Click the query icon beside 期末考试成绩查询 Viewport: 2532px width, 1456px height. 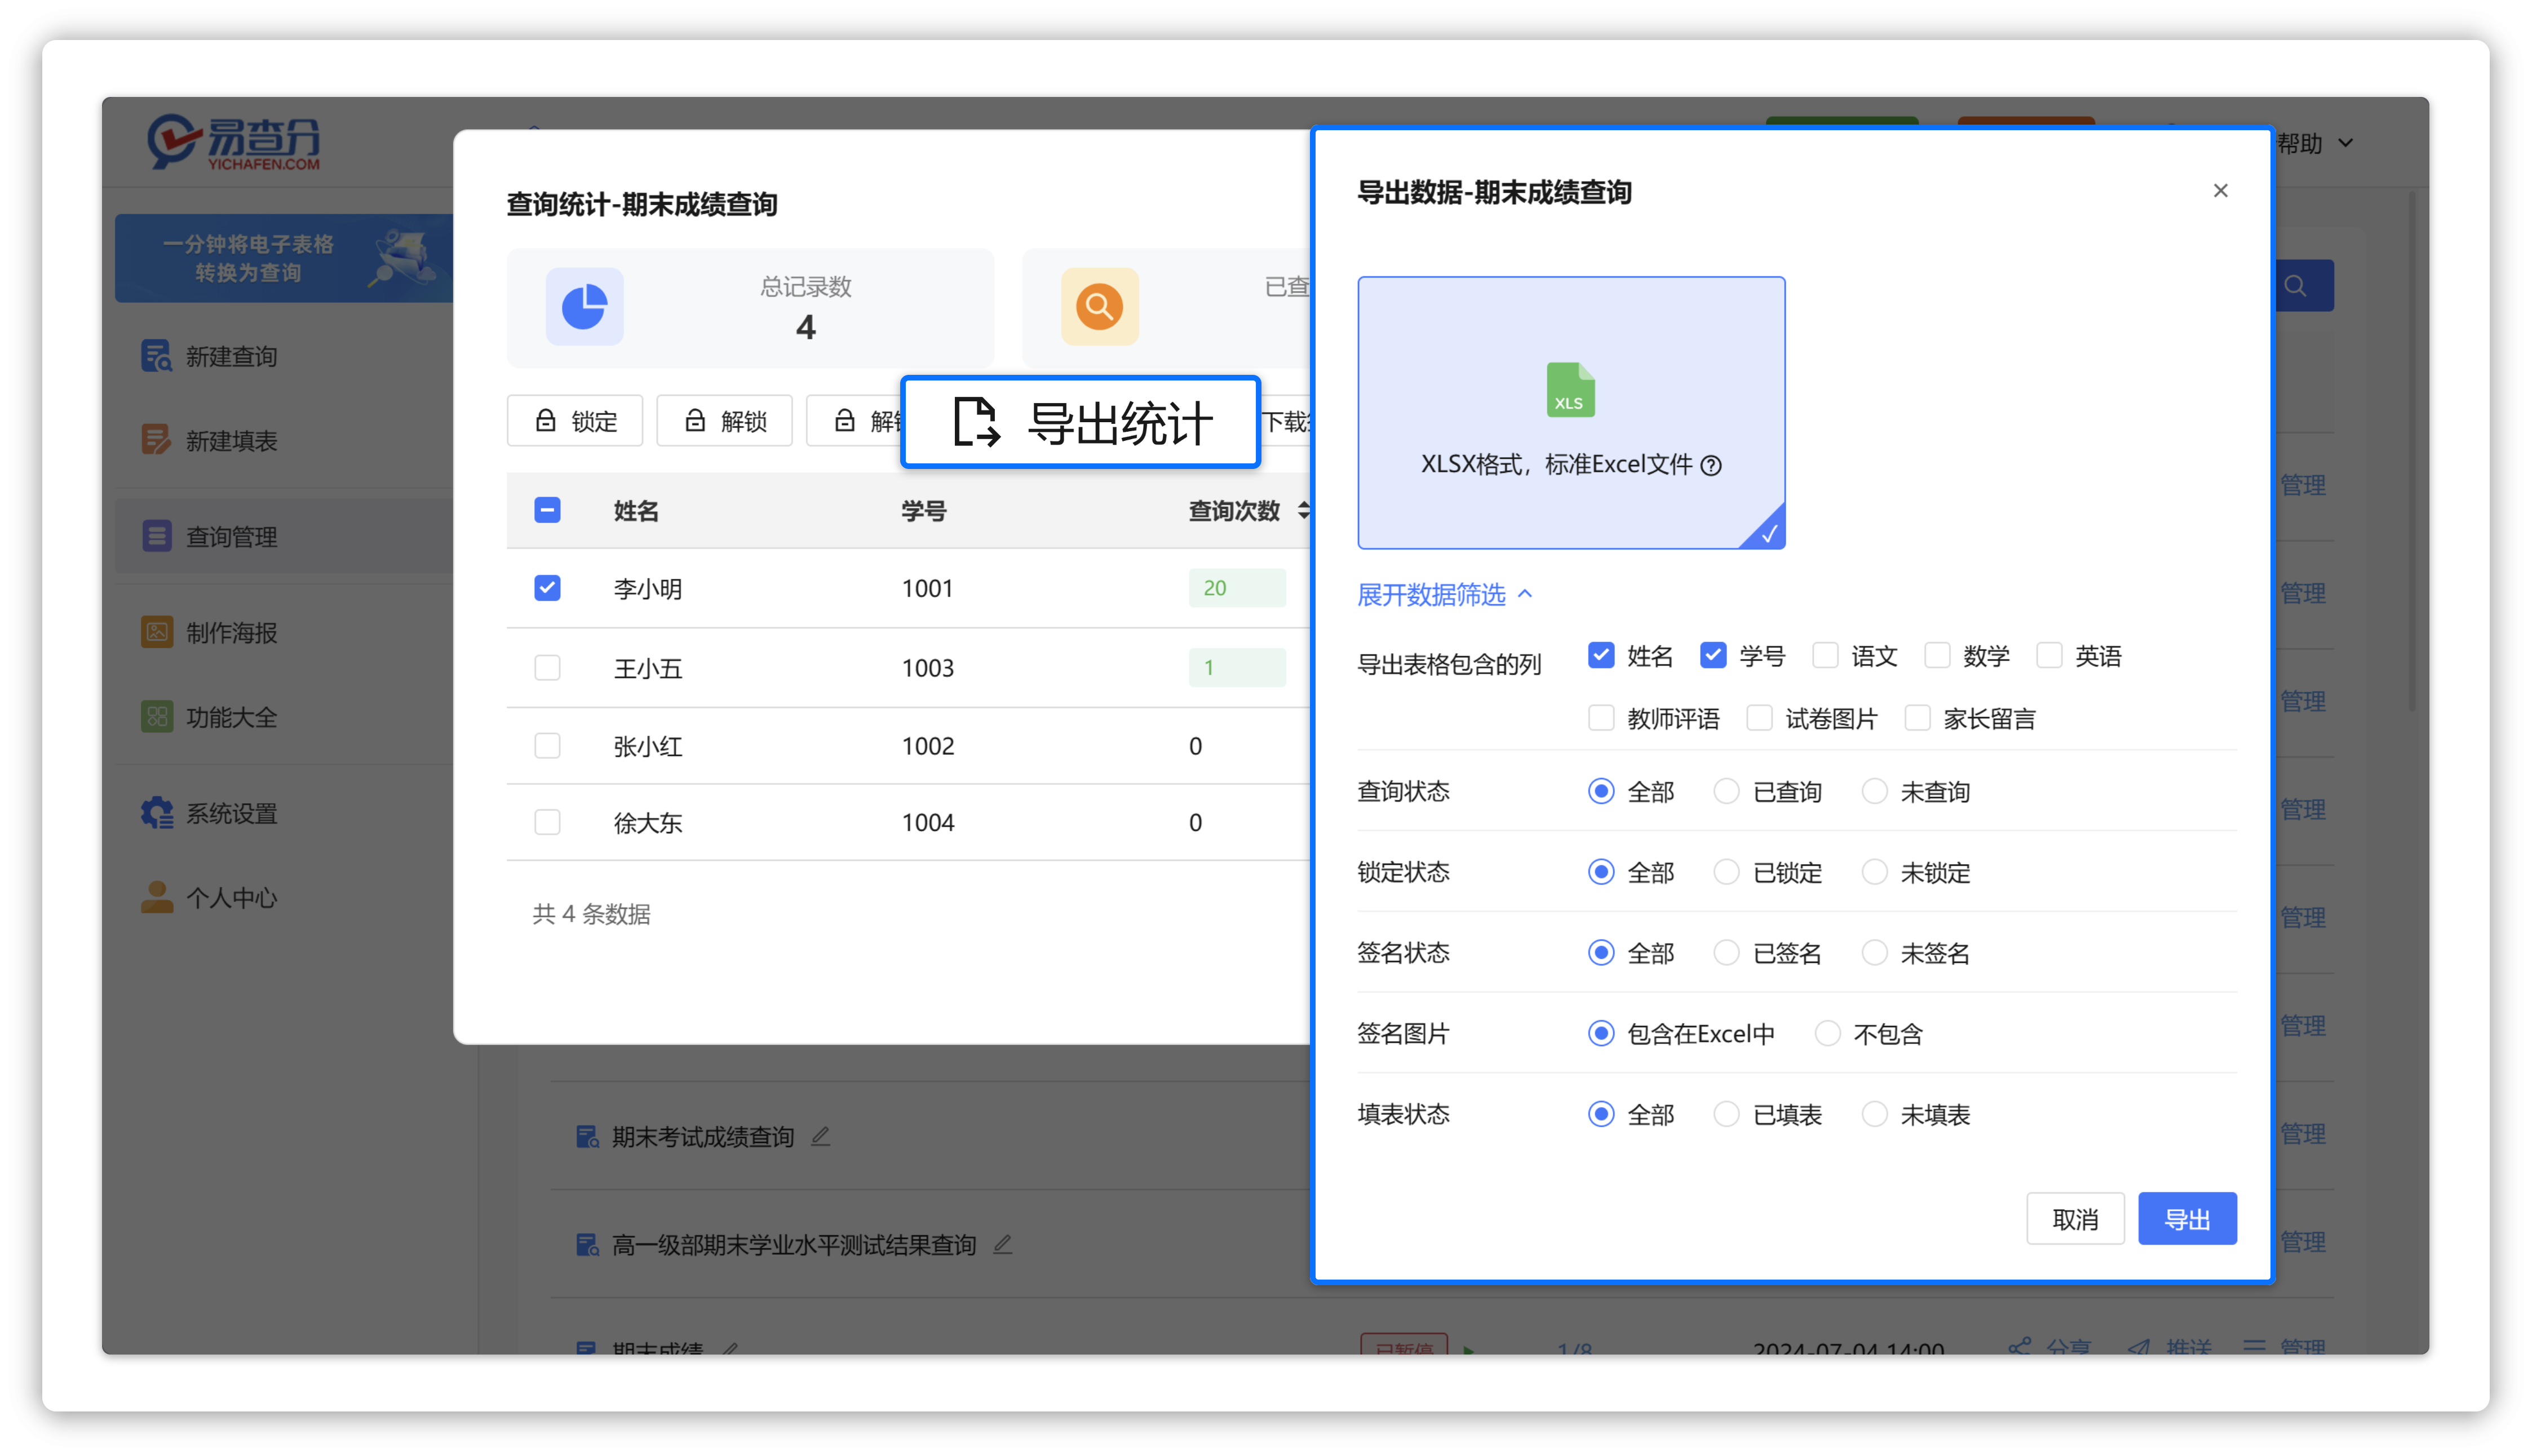(x=587, y=1137)
